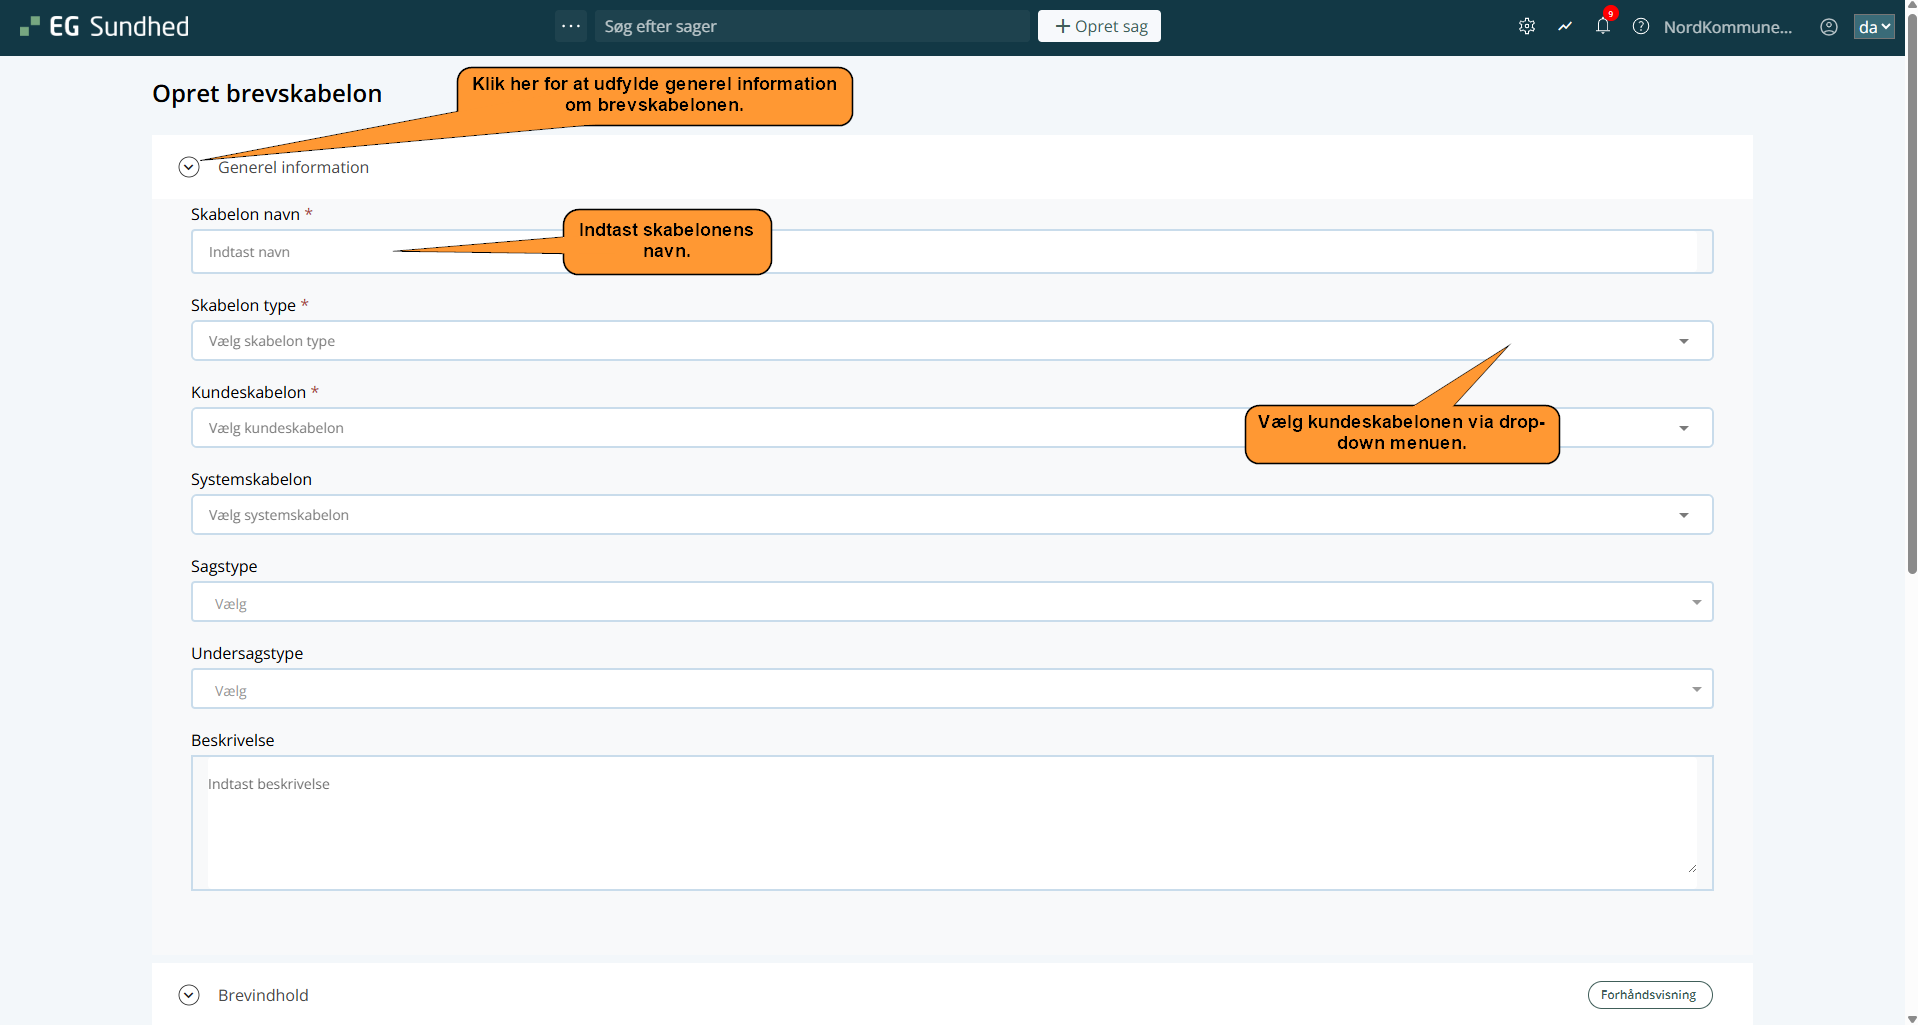This screenshot has width=1918, height=1025.
Task: Open the three-dots menu beside search
Action: (571, 26)
